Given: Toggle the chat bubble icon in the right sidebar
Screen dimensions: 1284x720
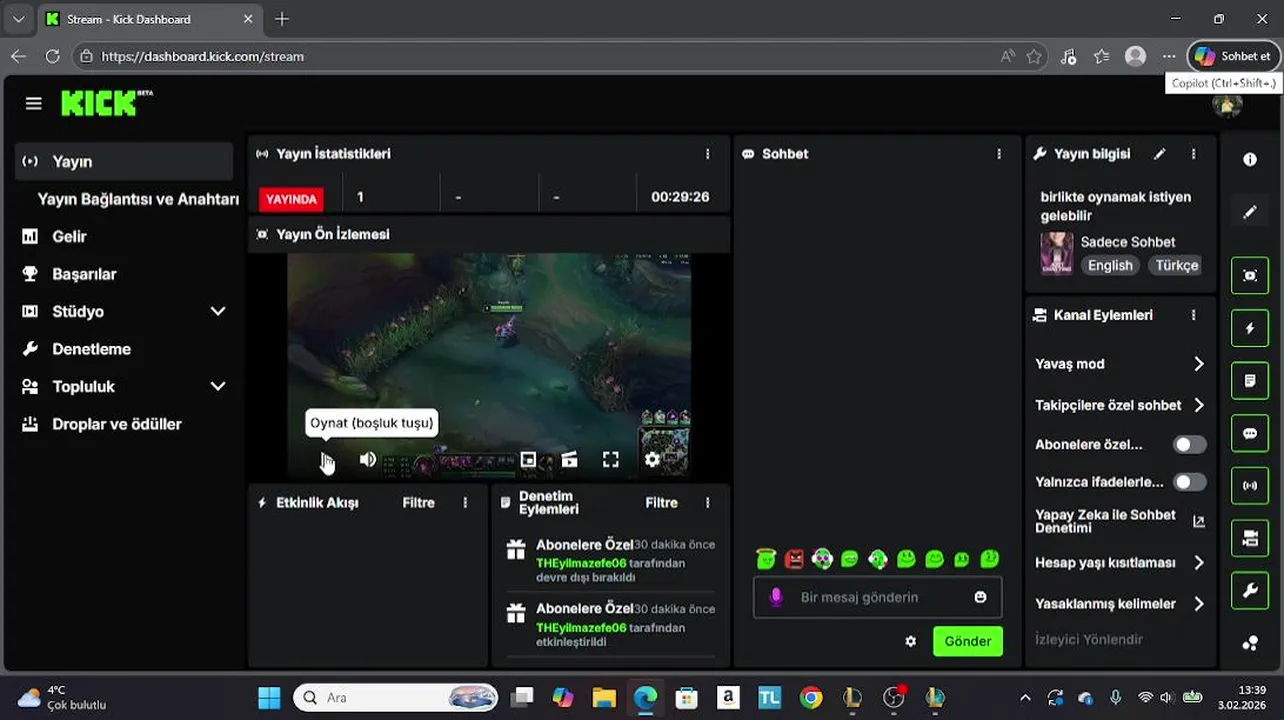Looking at the screenshot, I should 1250,433.
